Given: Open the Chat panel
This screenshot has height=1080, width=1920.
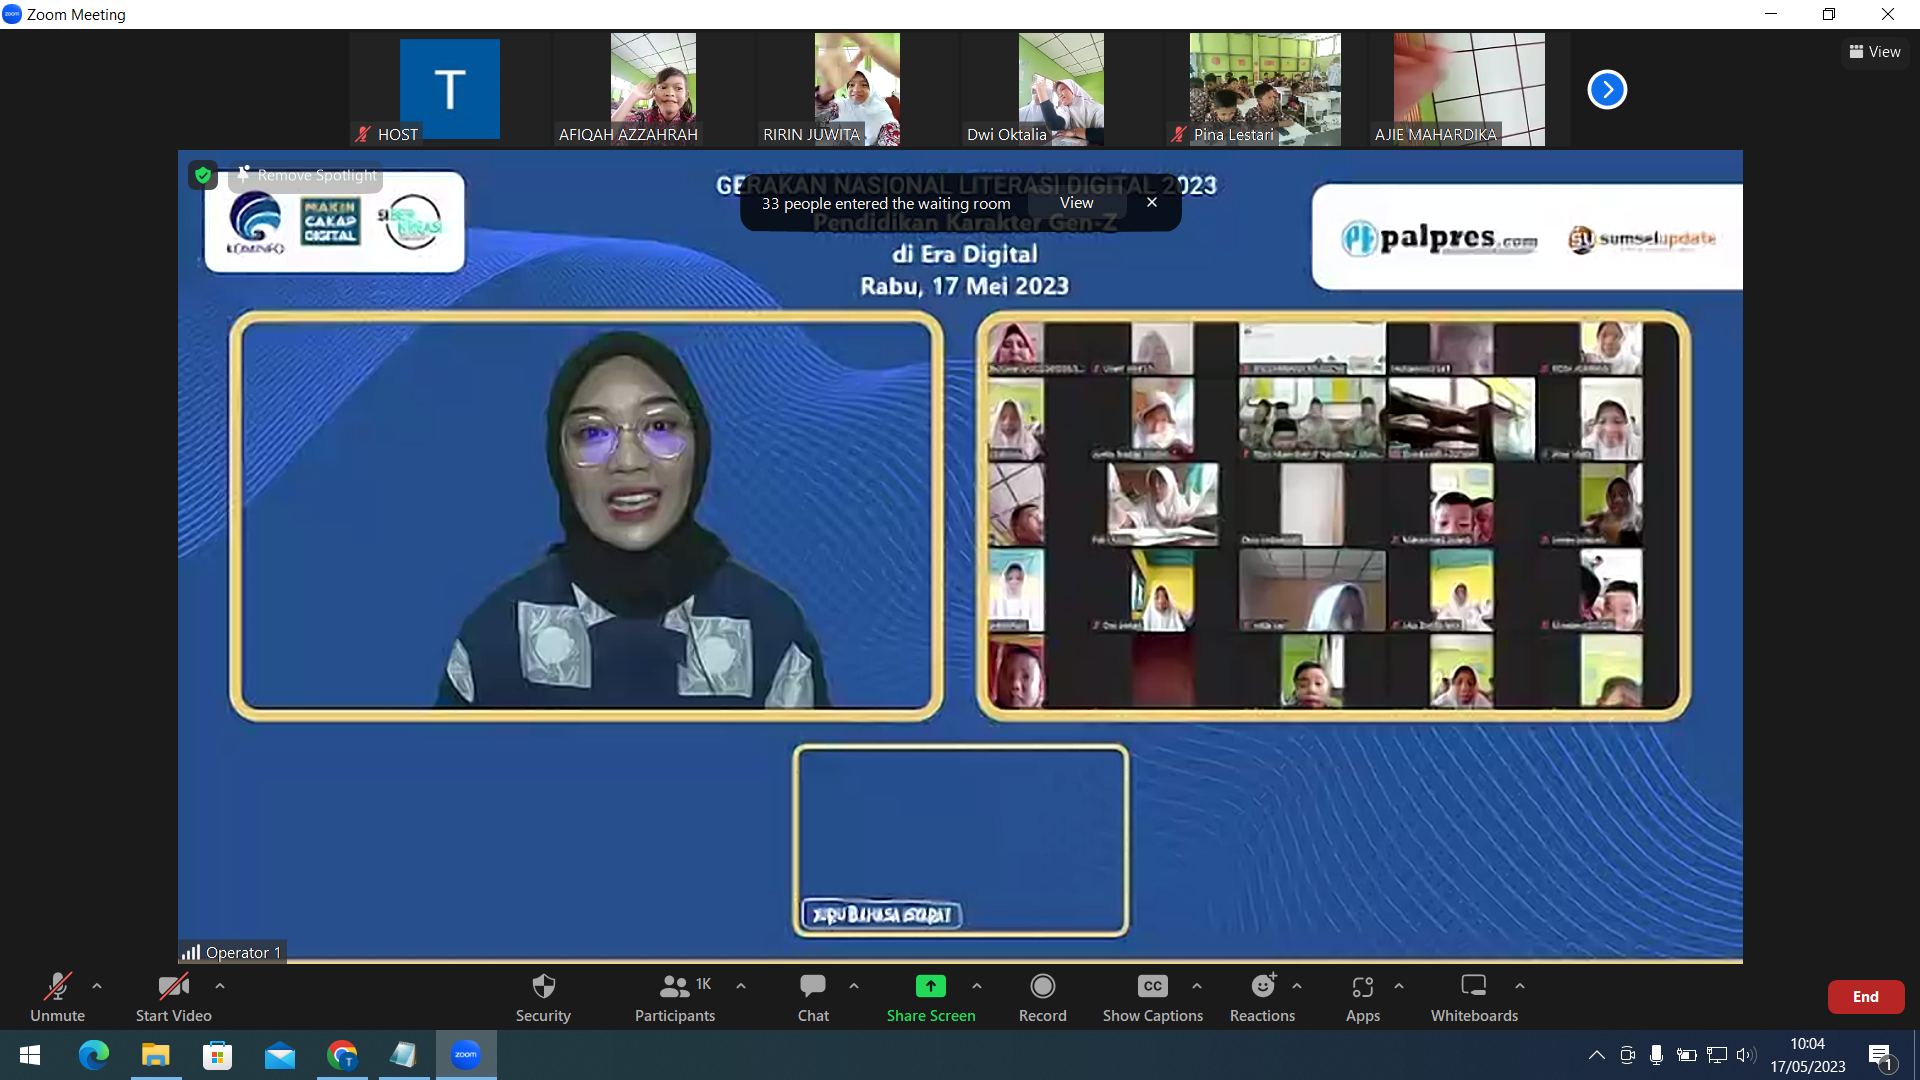Looking at the screenshot, I should click(x=813, y=997).
